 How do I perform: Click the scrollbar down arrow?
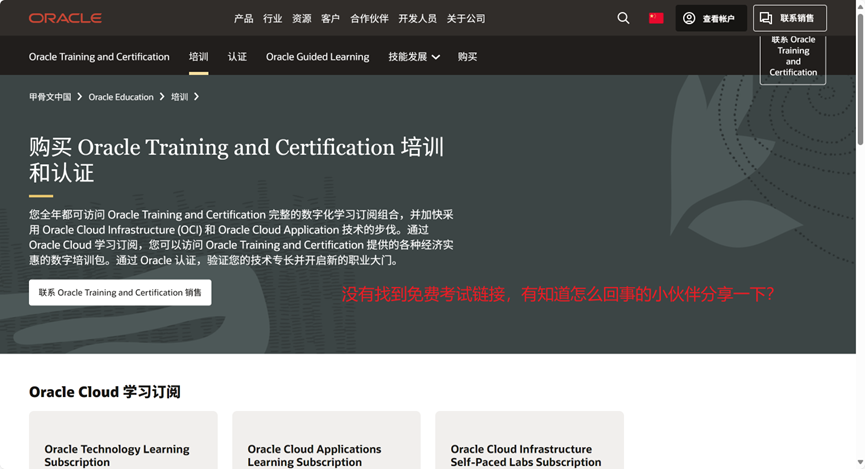[x=860, y=462]
